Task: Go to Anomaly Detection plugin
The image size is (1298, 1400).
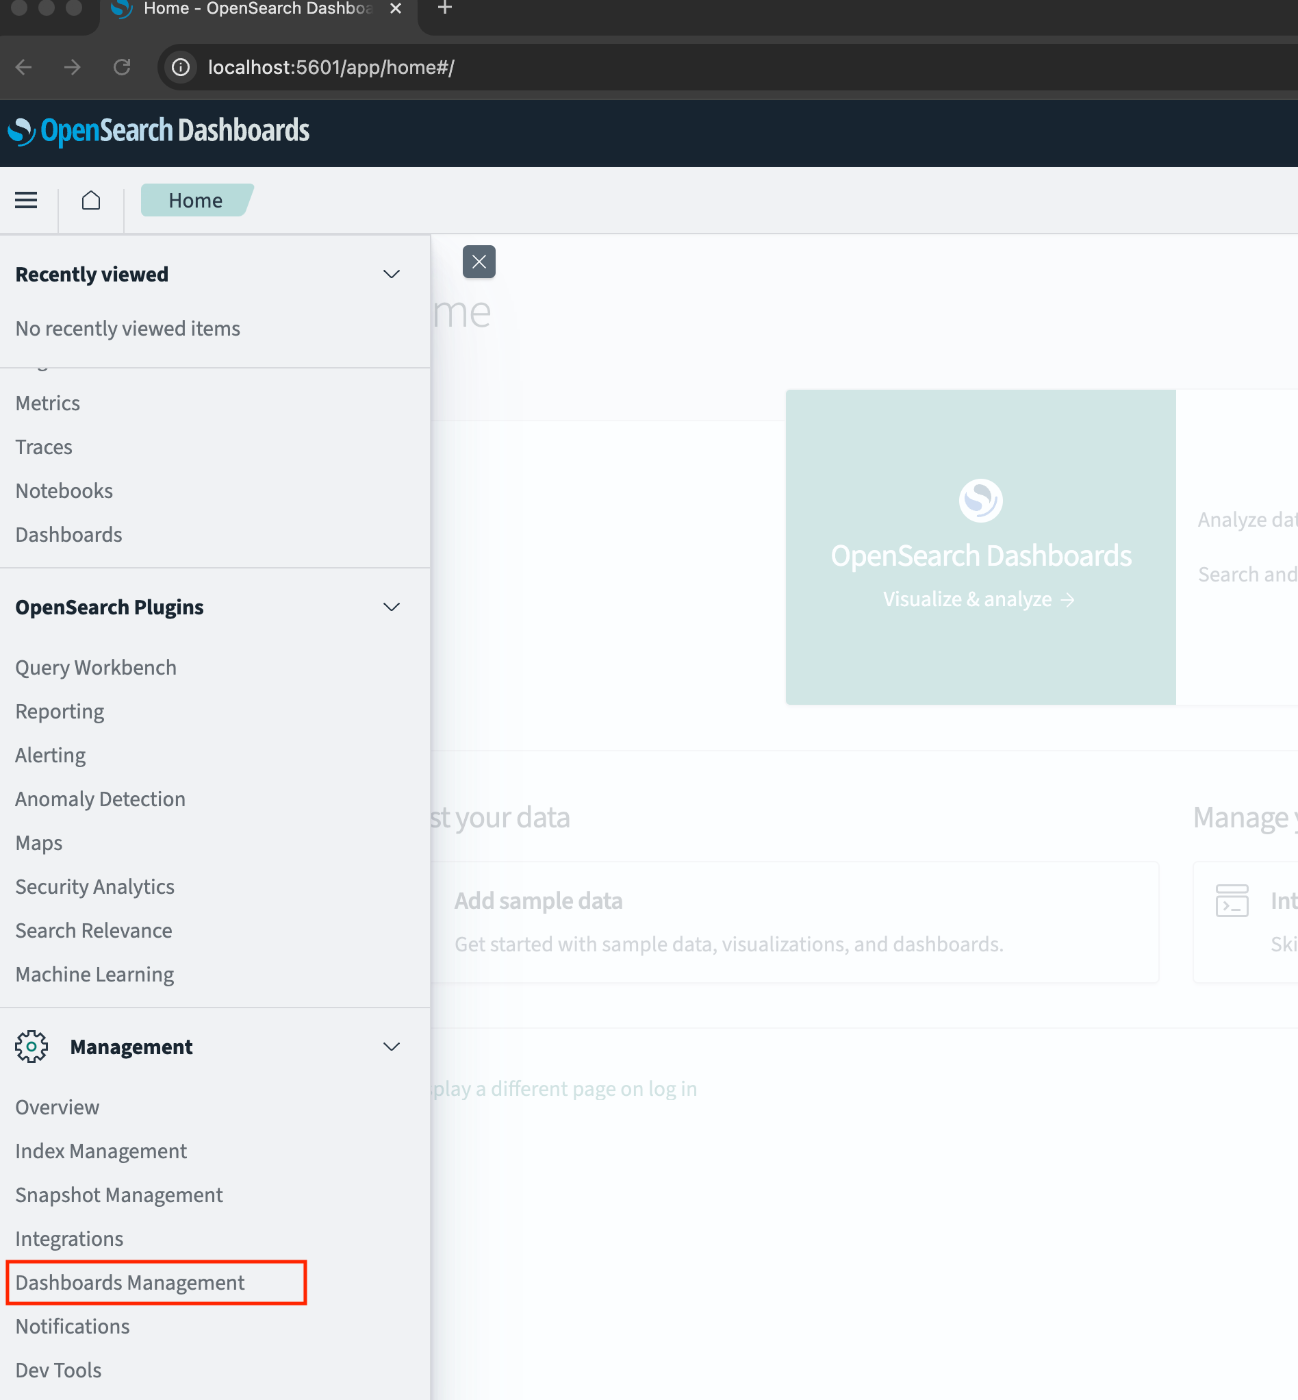Action: (100, 799)
